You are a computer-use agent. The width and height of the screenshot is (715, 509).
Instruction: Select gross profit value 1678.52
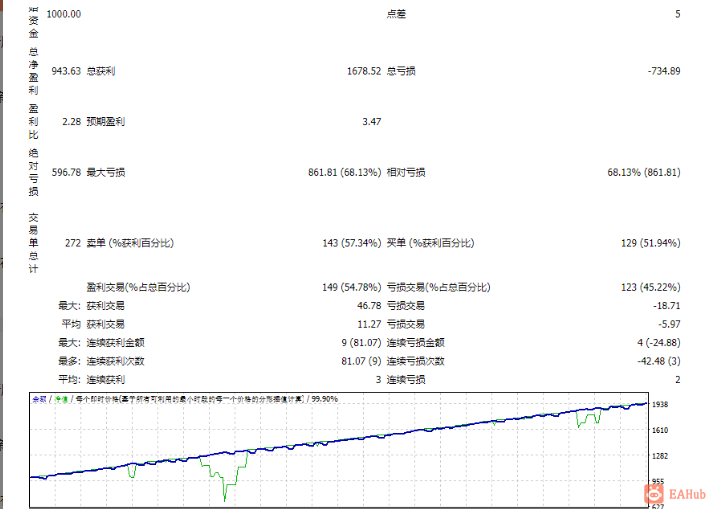[x=364, y=71]
